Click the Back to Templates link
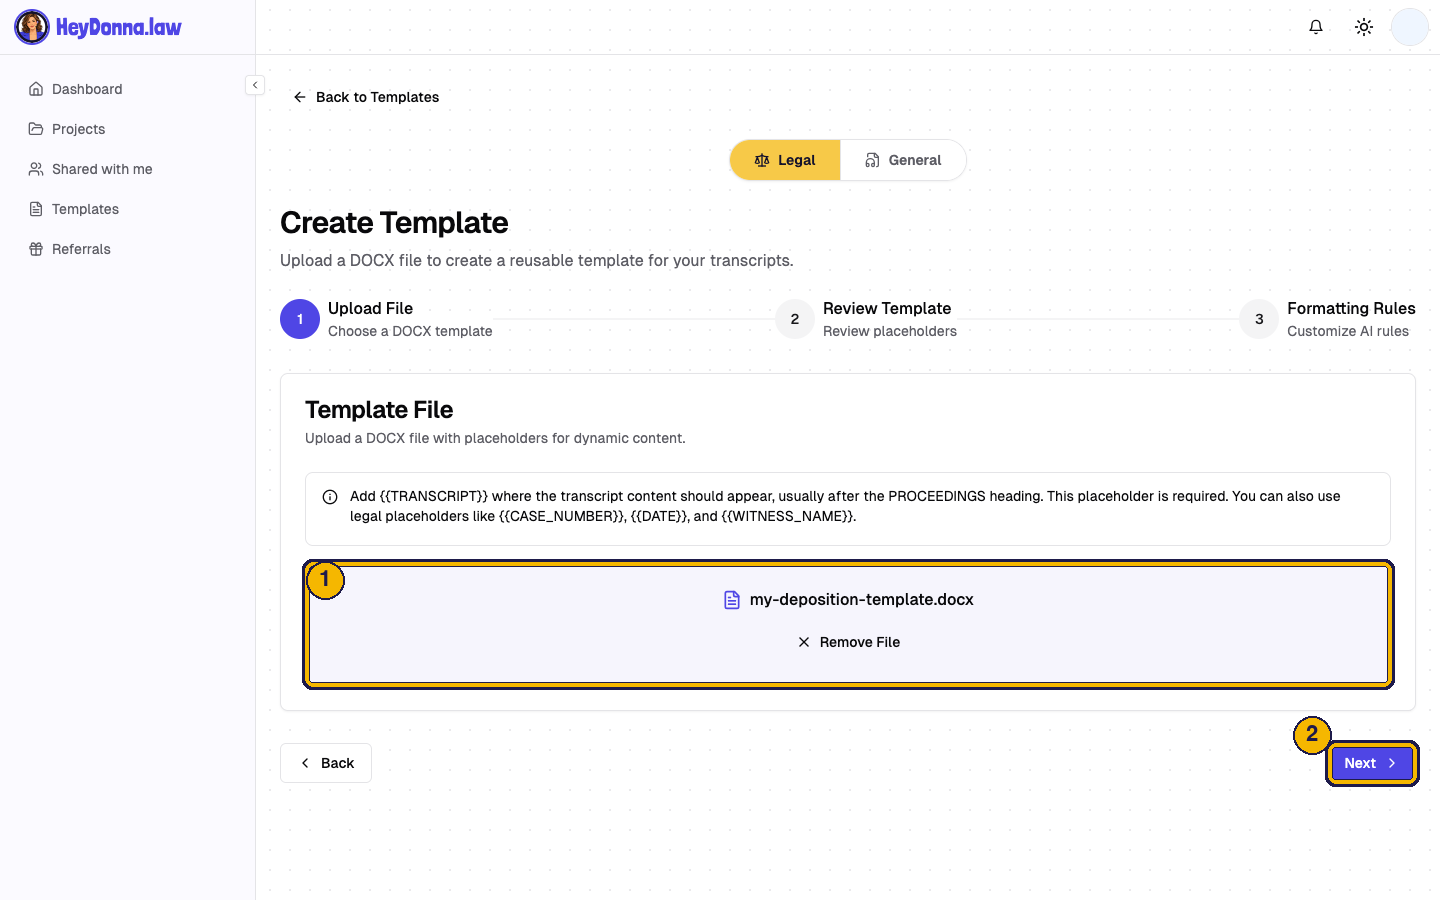The image size is (1440, 900). pos(366,97)
